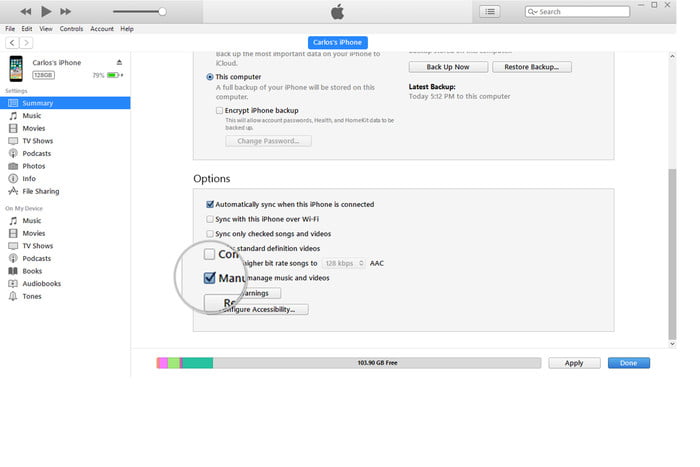700x467 pixels.
Task: Click the Apply button
Action: tap(573, 363)
